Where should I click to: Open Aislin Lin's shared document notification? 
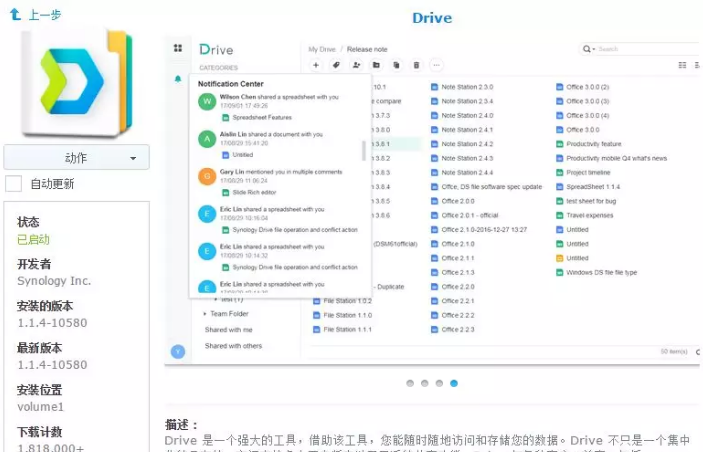click(279, 144)
